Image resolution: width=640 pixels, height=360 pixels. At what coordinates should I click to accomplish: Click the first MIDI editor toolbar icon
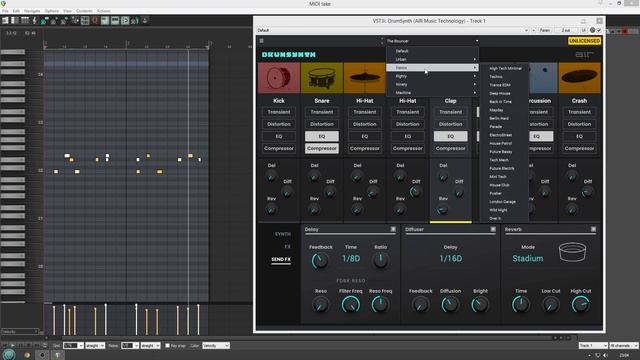coord(5,20)
